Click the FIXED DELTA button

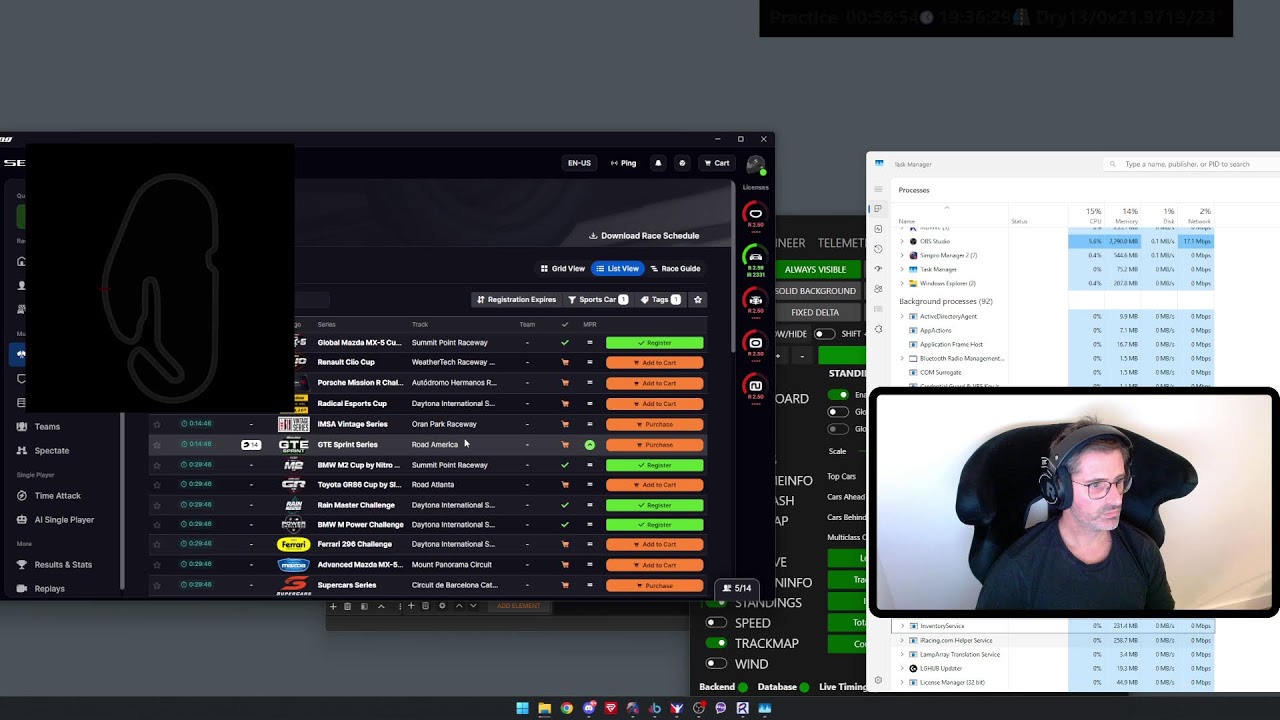coord(816,313)
